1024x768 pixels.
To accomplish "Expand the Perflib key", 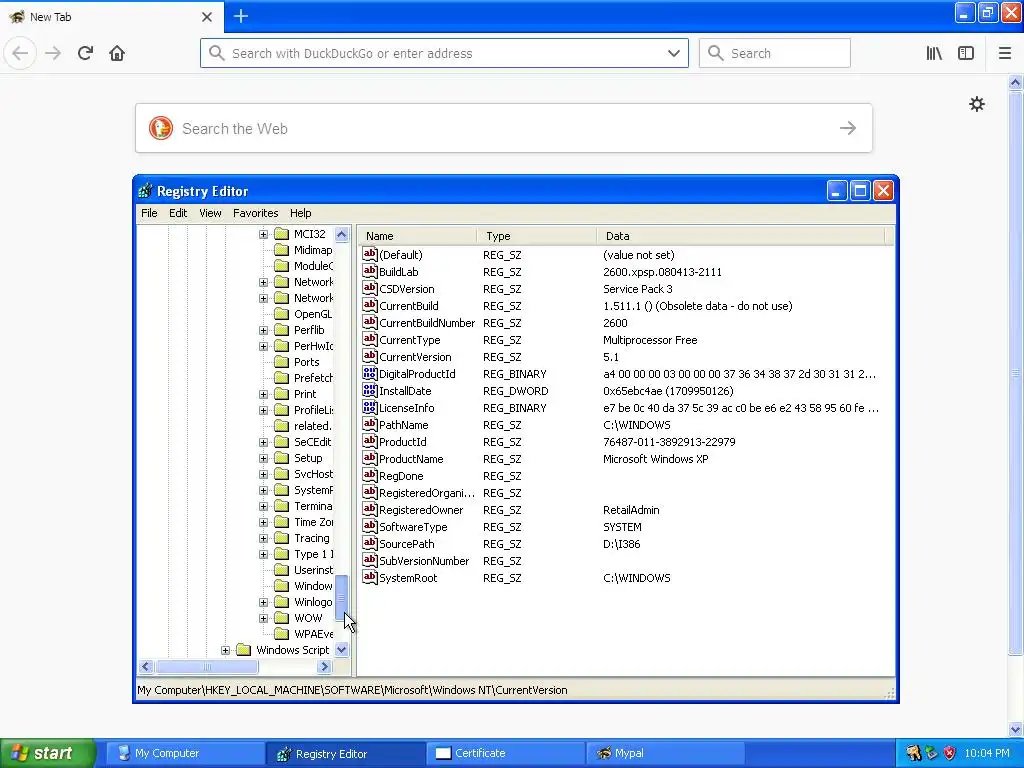I will click(263, 330).
